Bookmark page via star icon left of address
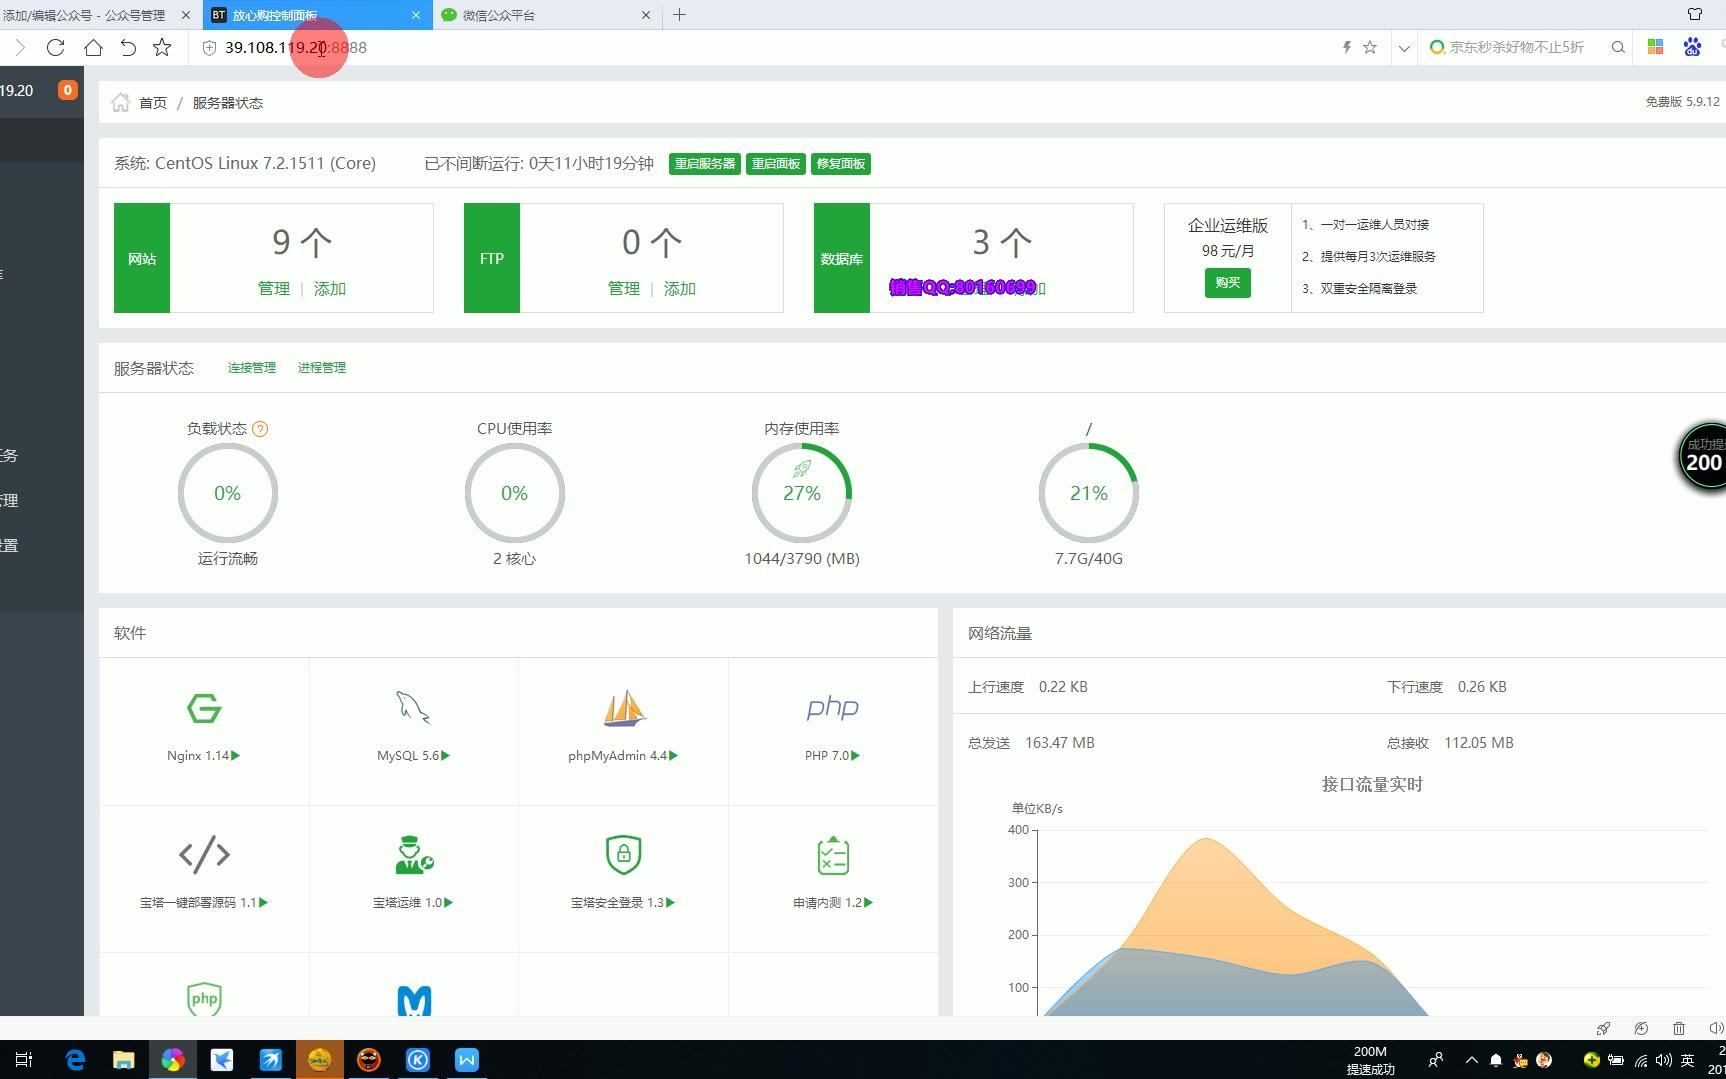The image size is (1726, 1079). click(162, 47)
